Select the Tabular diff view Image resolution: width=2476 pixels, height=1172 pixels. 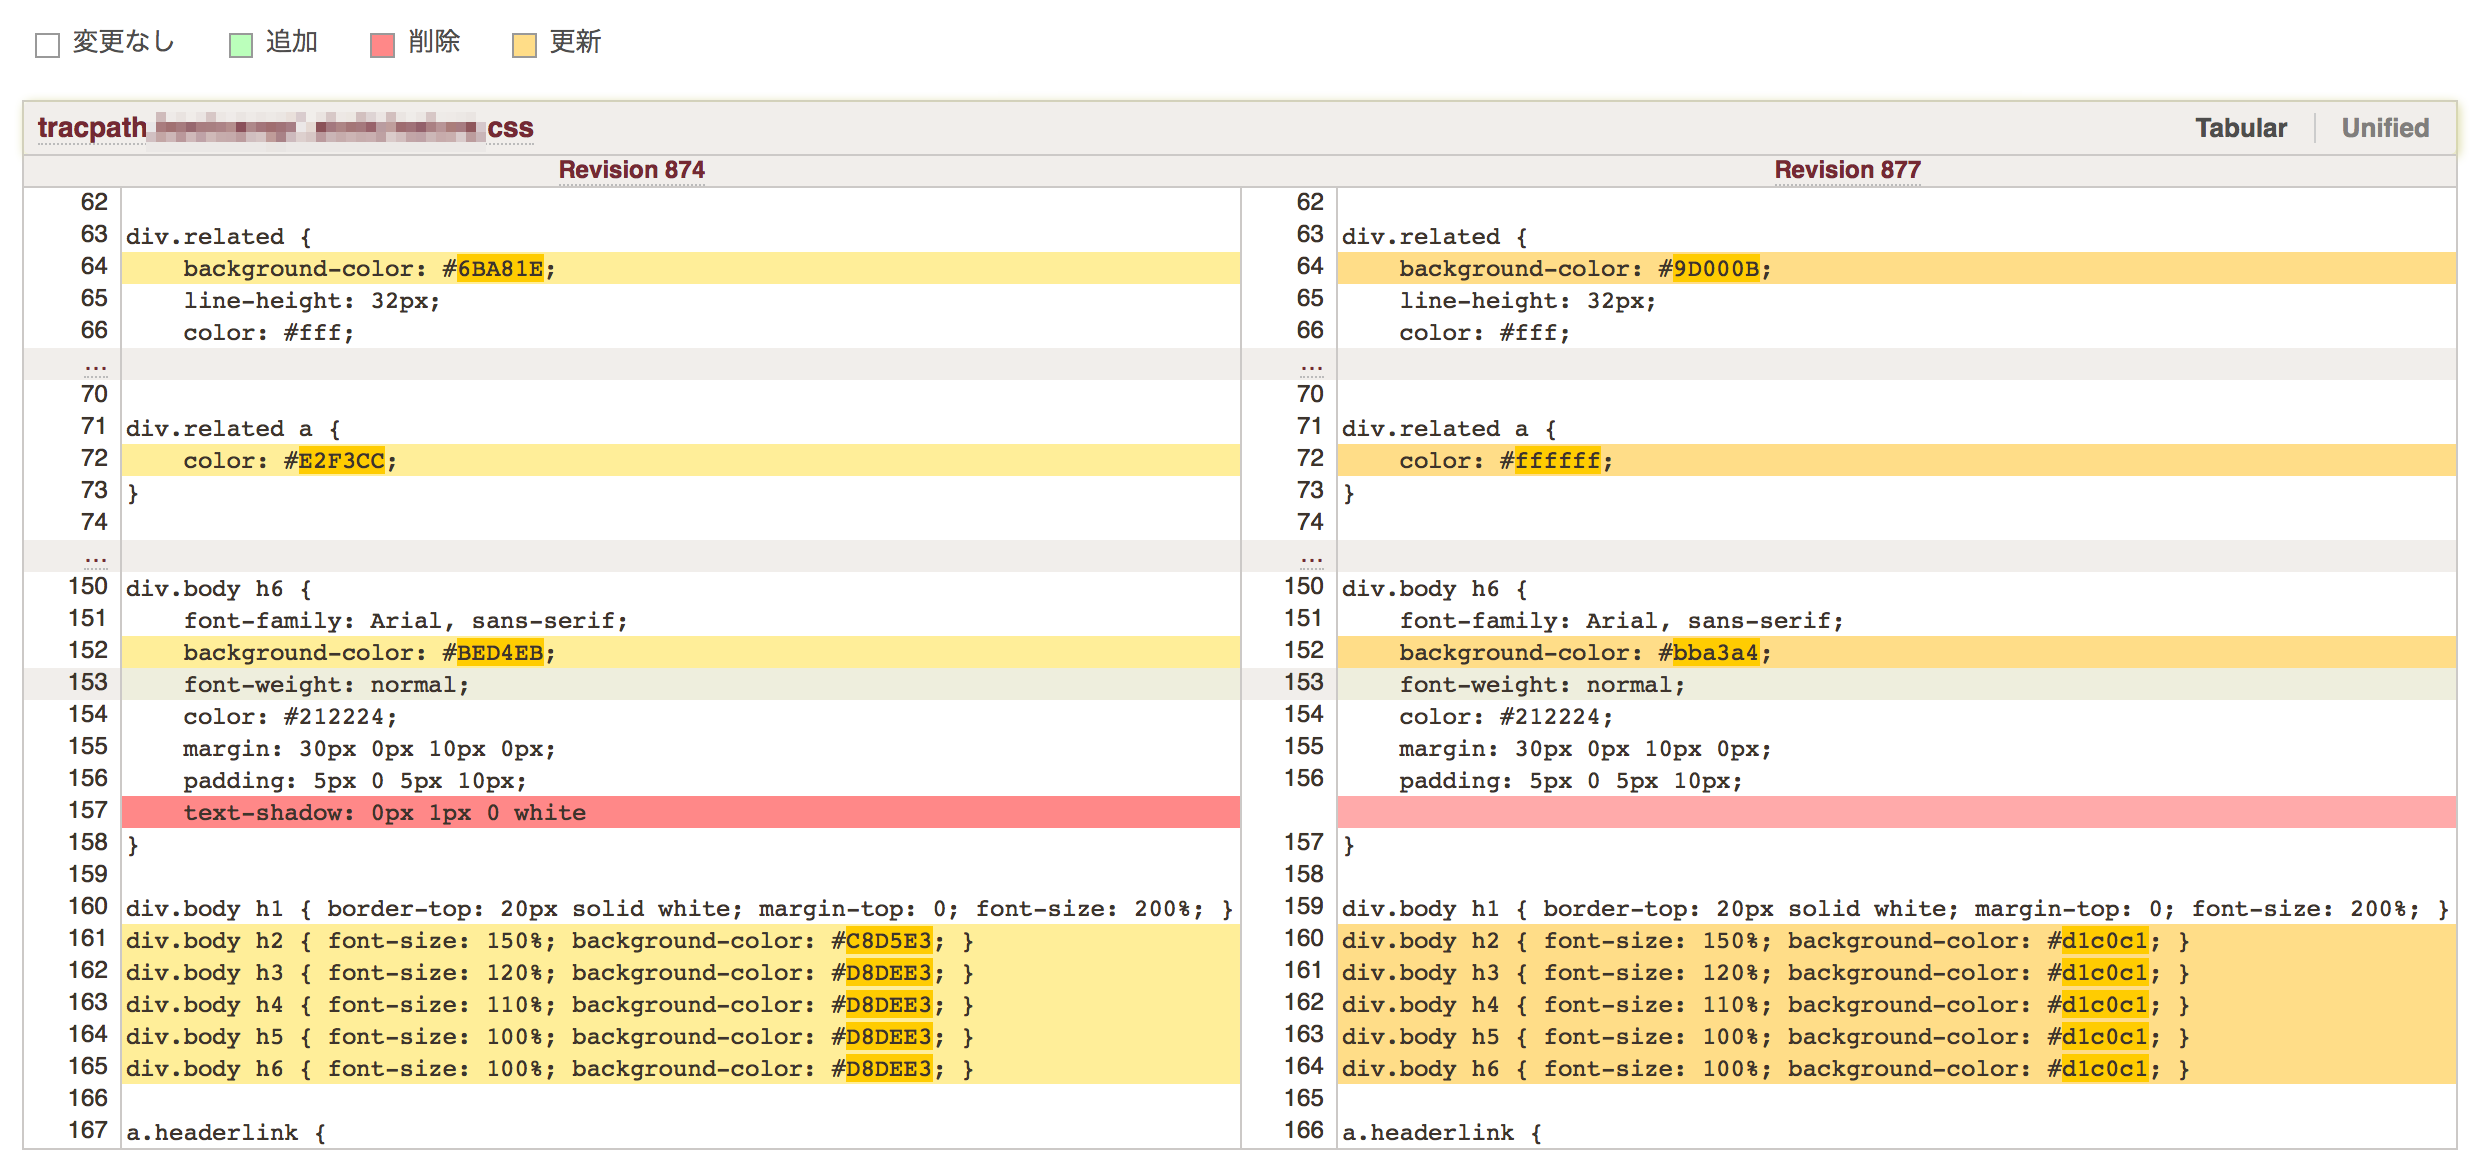click(x=2240, y=128)
